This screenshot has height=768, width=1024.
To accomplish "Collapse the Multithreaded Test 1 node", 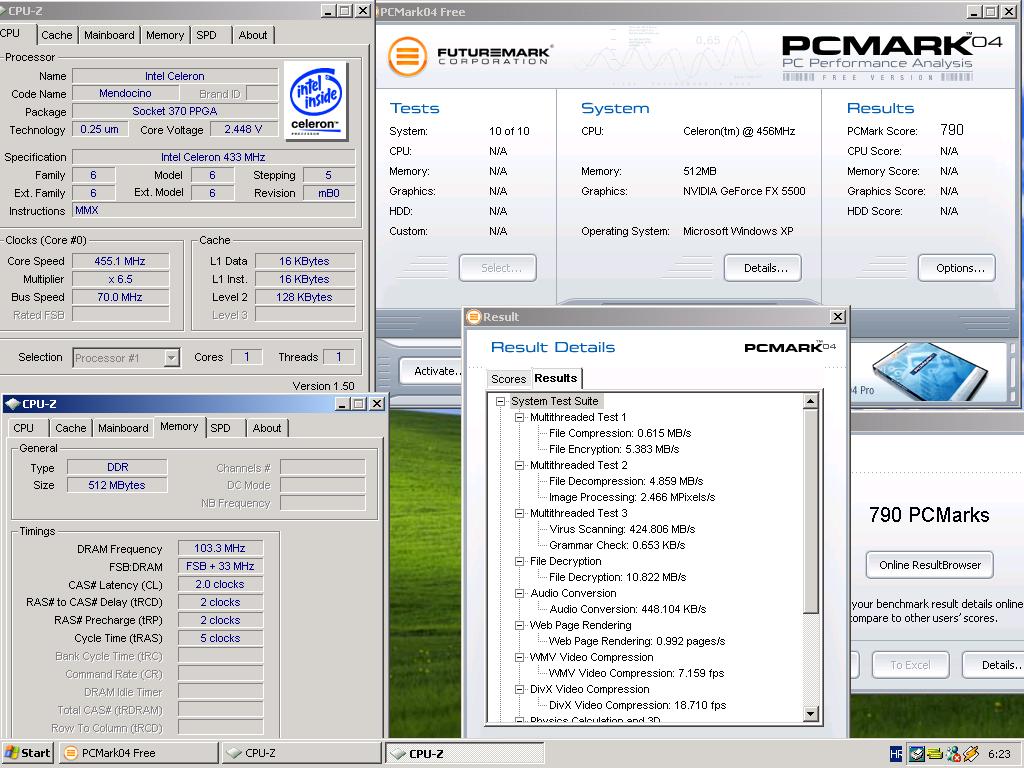I will point(520,417).
